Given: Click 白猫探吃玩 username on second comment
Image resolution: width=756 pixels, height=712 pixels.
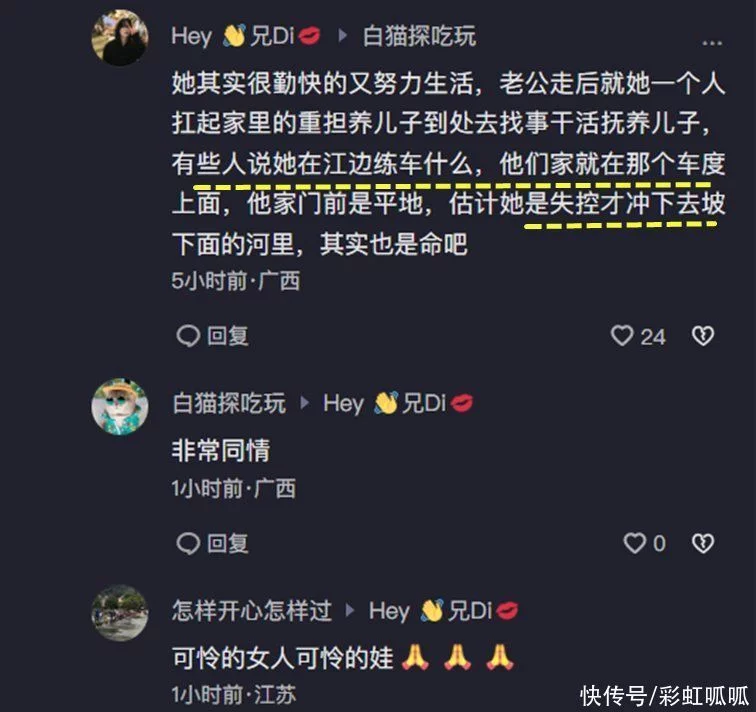Looking at the screenshot, I should pos(229,403).
